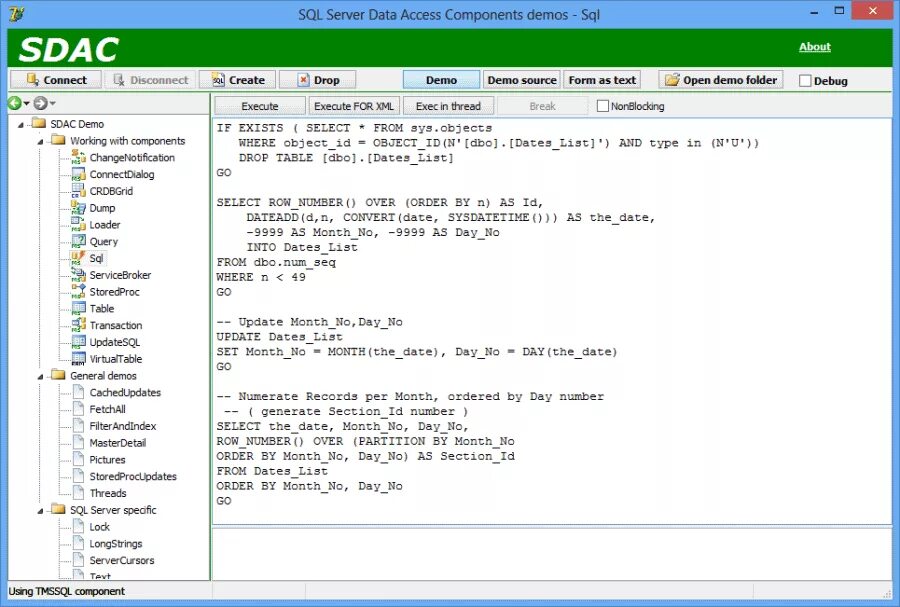This screenshot has height=607, width=900.
Task: Click the ServiceBroker demo icon
Action: tap(79, 275)
